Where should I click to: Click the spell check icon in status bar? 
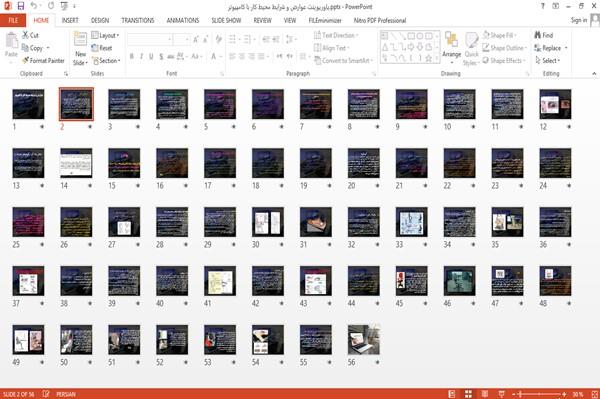point(46,394)
